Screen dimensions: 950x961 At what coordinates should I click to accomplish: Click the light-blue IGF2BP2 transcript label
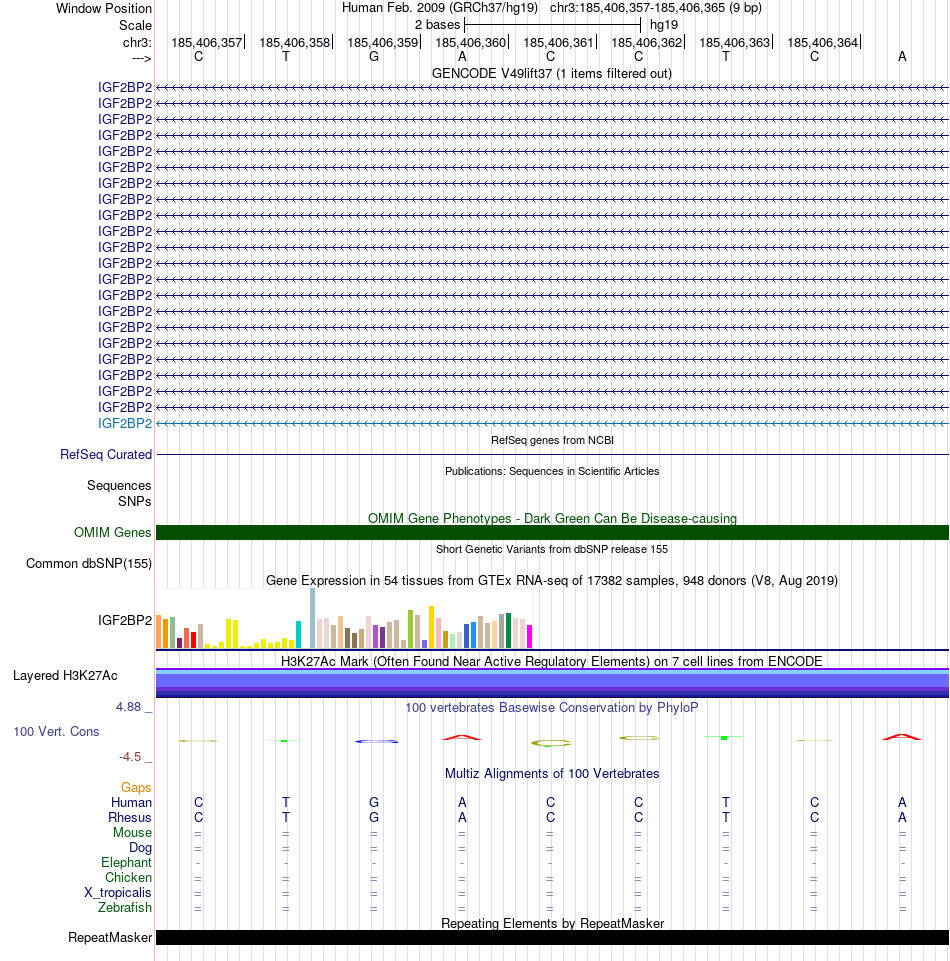pos(124,424)
